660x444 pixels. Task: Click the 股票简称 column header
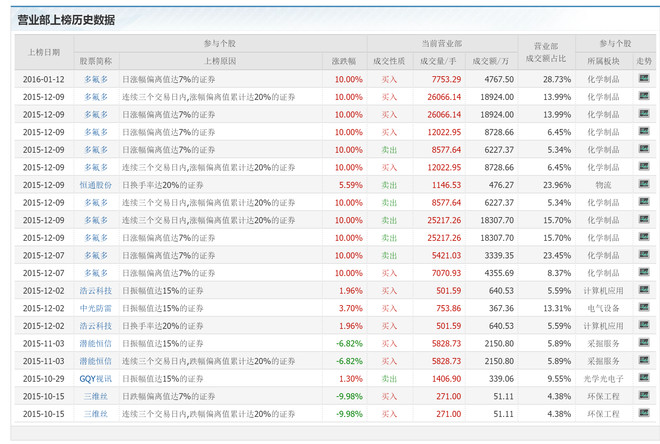[96, 61]
